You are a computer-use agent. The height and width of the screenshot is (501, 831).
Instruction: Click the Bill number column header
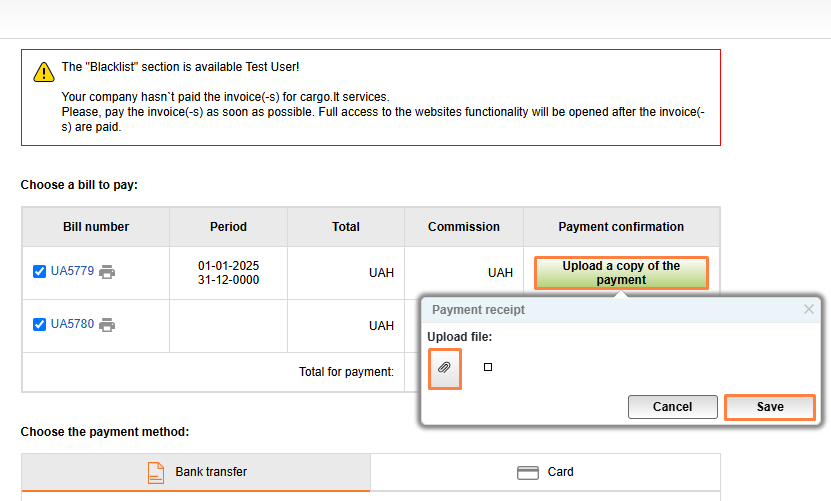pos(96,227)
